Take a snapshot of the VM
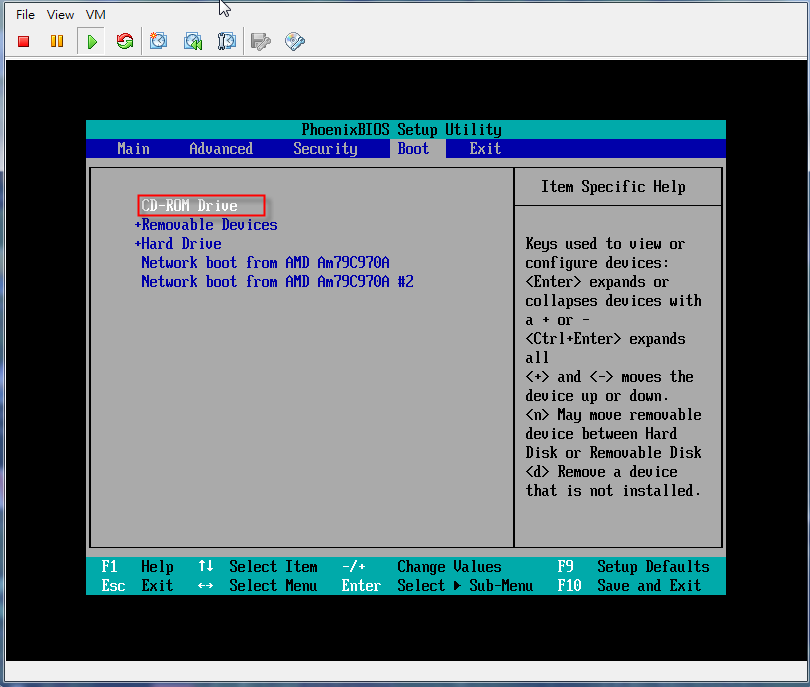 [158, 41]
